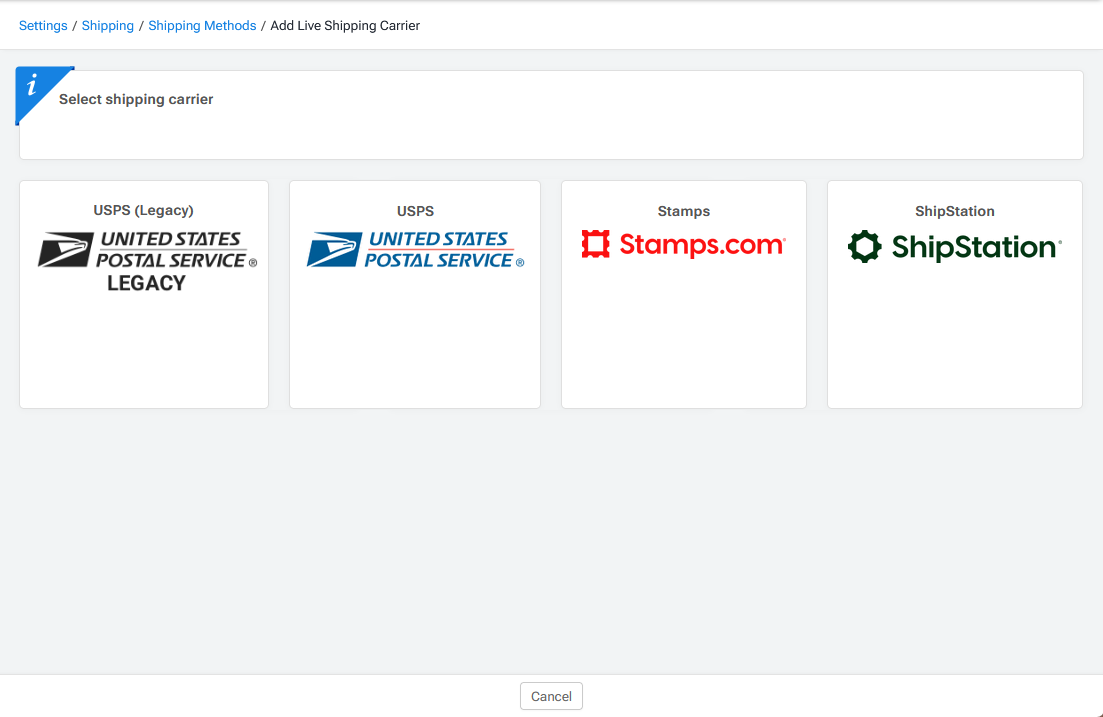Click the USPS card title label
This screenshot has height=717, width=1103.
[x=414, y=211]
